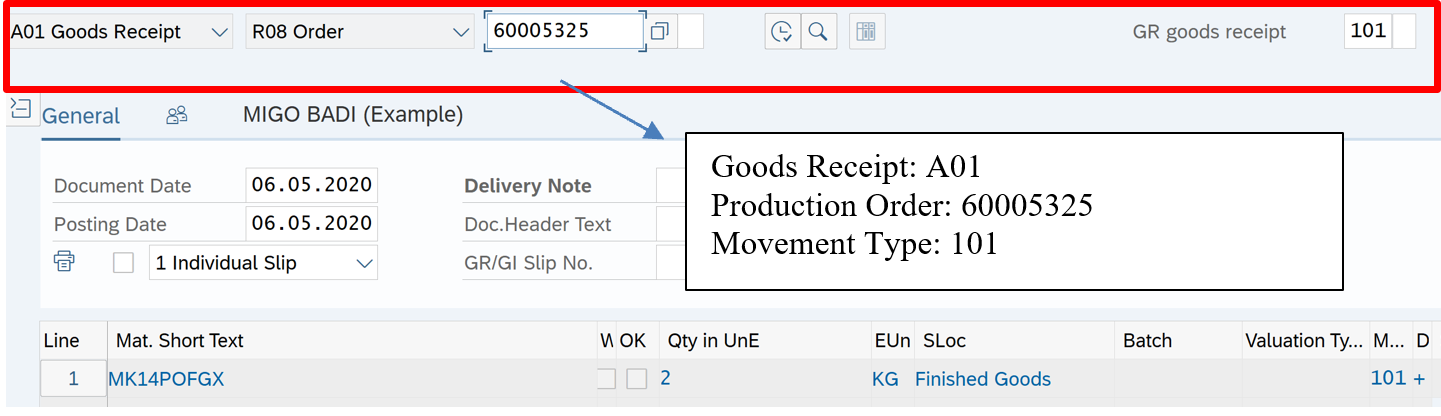Viewport: 1441px width, 416px height.
Task: Open the MIGO BADI (Example) tab
Action: pos(353,115)
